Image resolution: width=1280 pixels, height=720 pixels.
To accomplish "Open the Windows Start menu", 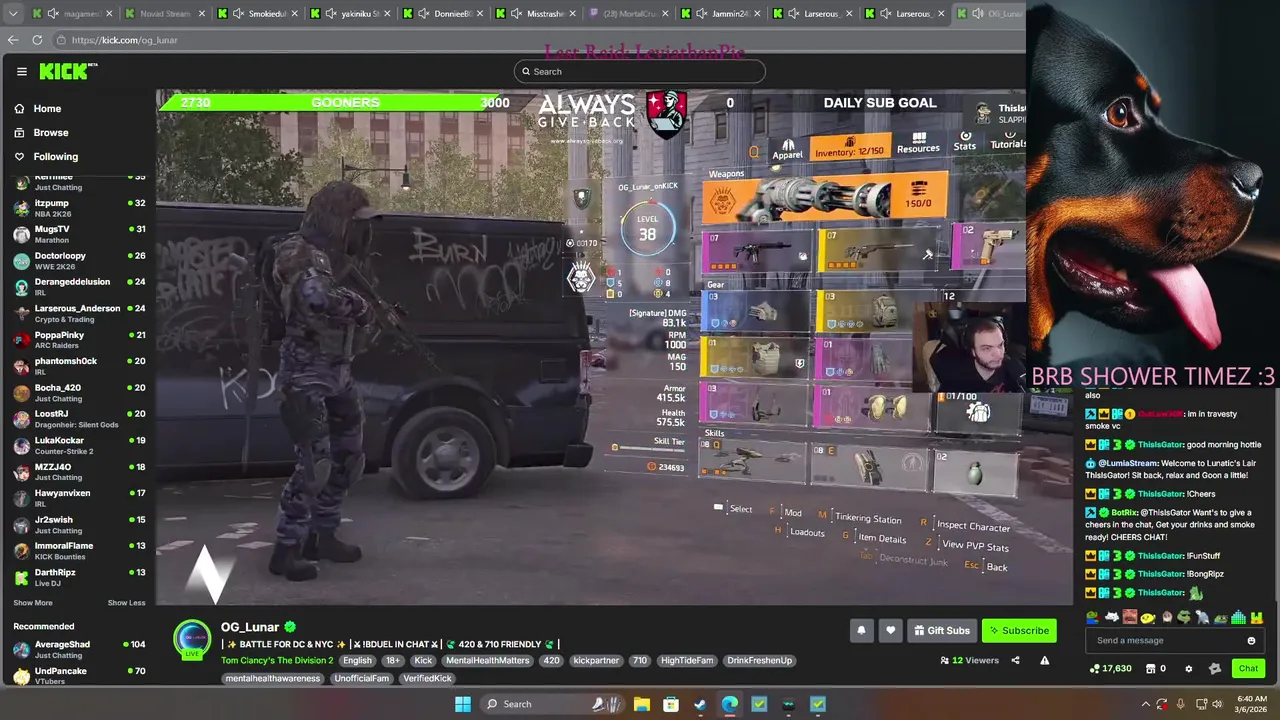I will click(462, 704).
